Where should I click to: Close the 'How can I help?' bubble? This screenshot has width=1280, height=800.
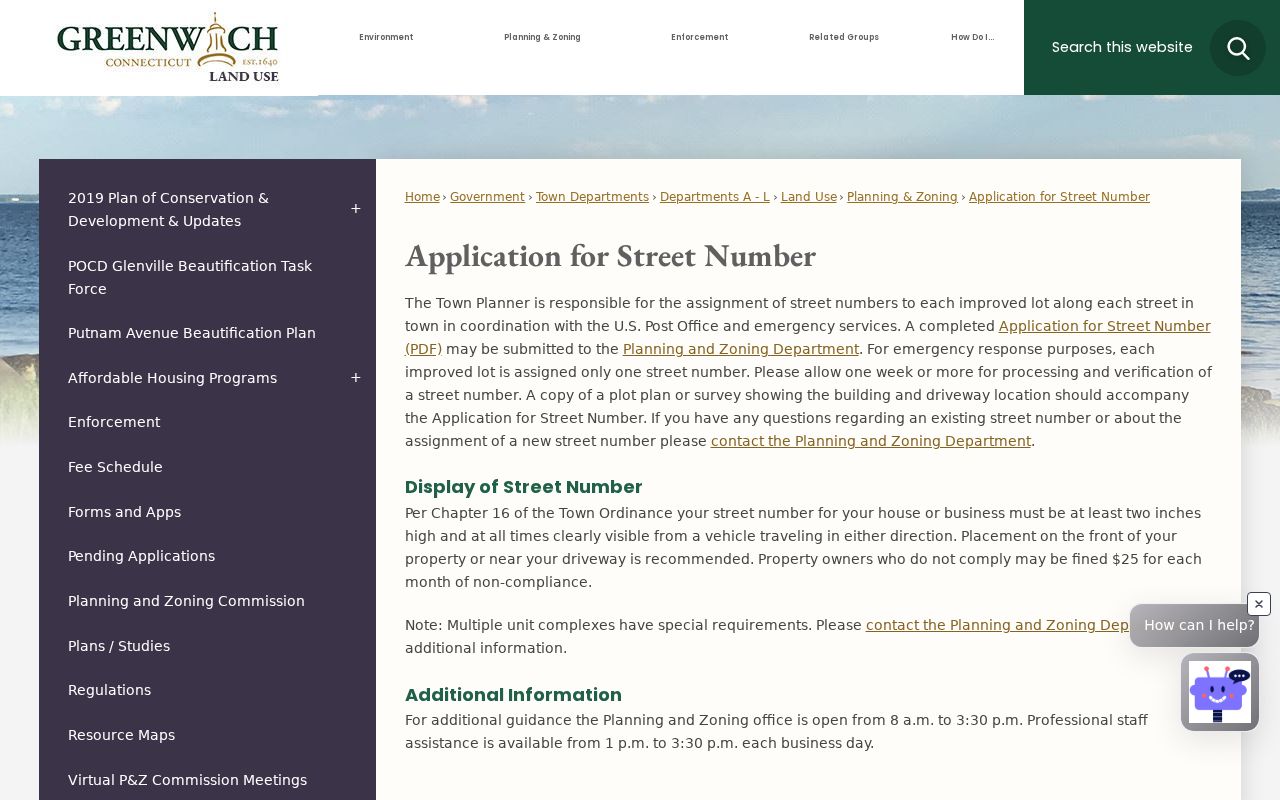pyautogui.click(x=1259, y=604)
